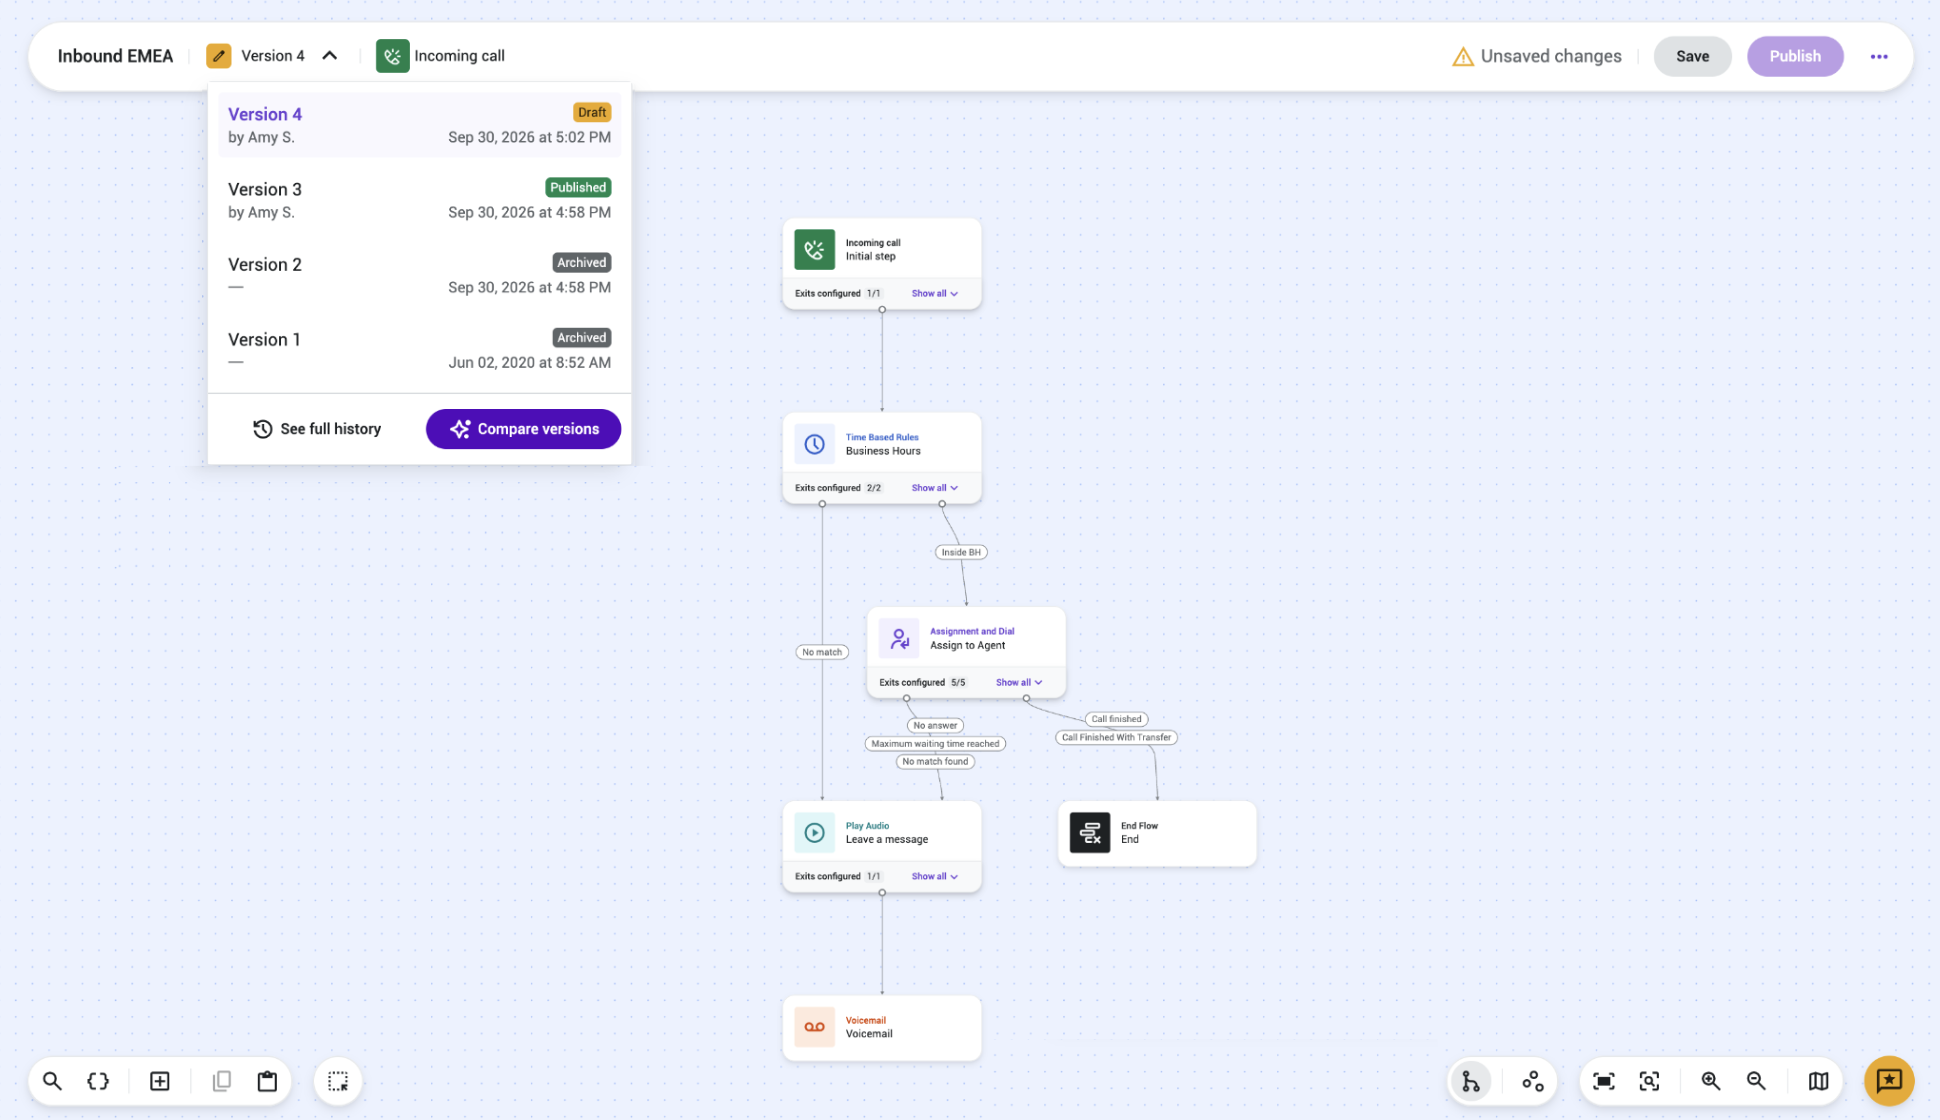Open the yellow feedback chat button
The image size is (1940, 1120).
[x=1889, y=1081]
